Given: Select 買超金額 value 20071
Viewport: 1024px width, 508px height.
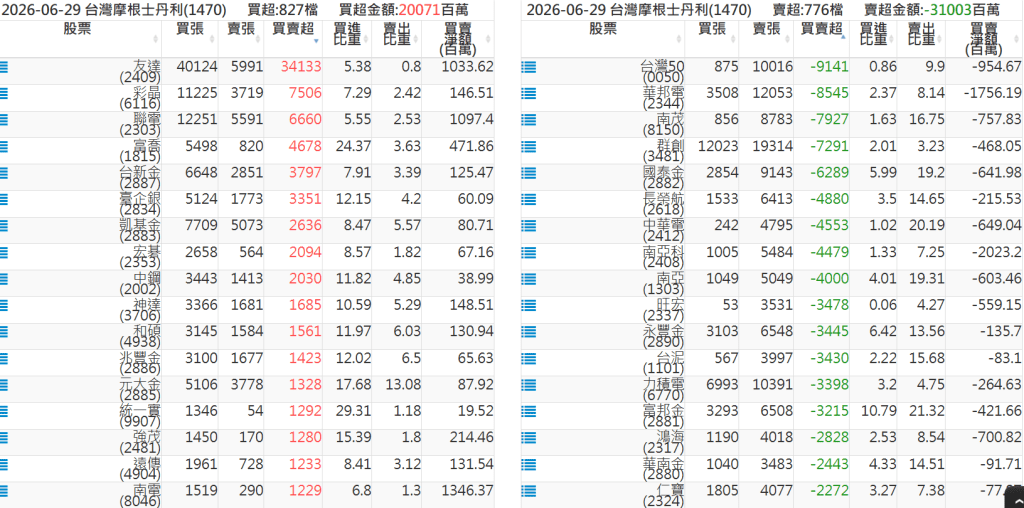Looking at the screenshot, I should click(x=418, y=10).
